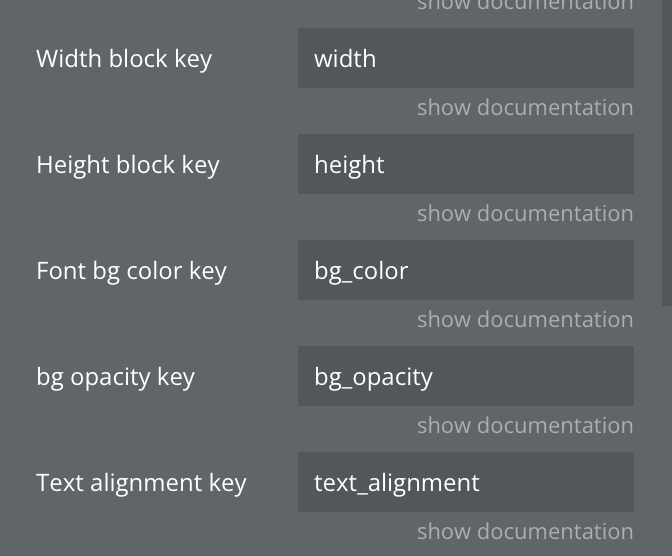Open documentation link below Height block key
Screen dimensions: 672x556
click(x=525, y=213)
